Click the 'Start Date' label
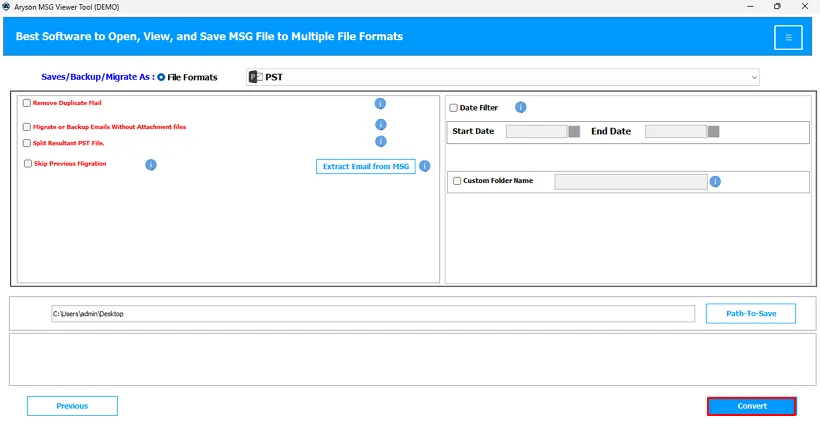Screen dimensions: 820x432 [473, 131]
